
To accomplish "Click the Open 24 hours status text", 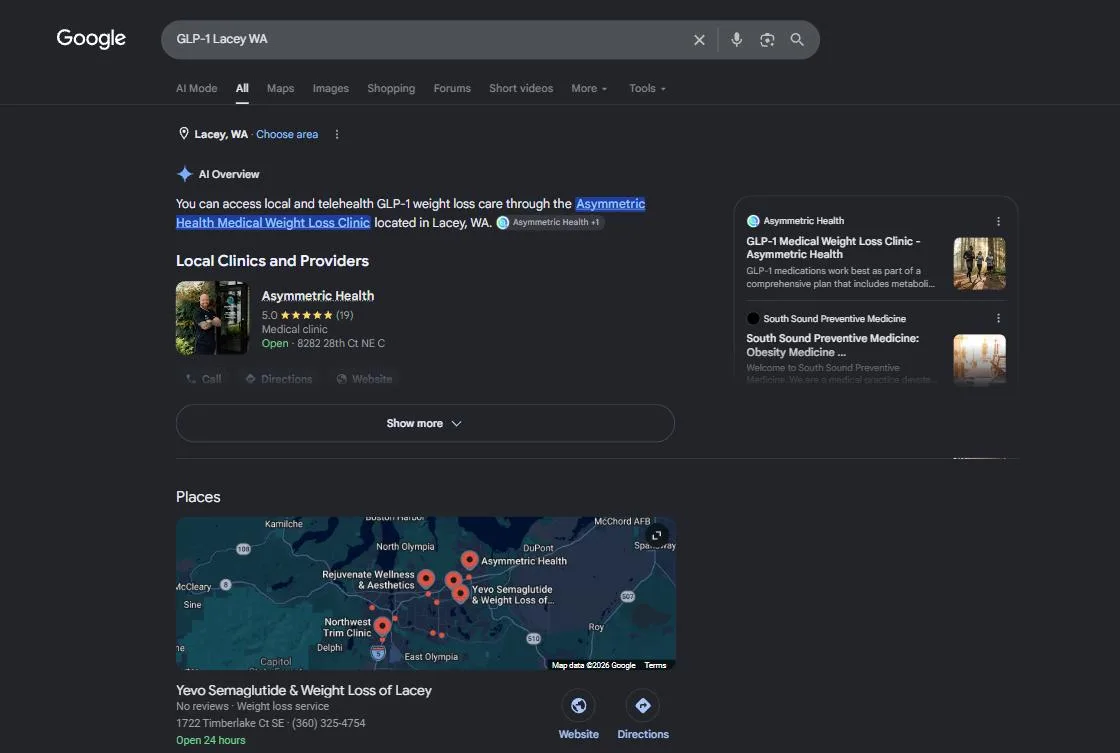I will [211, 740].
